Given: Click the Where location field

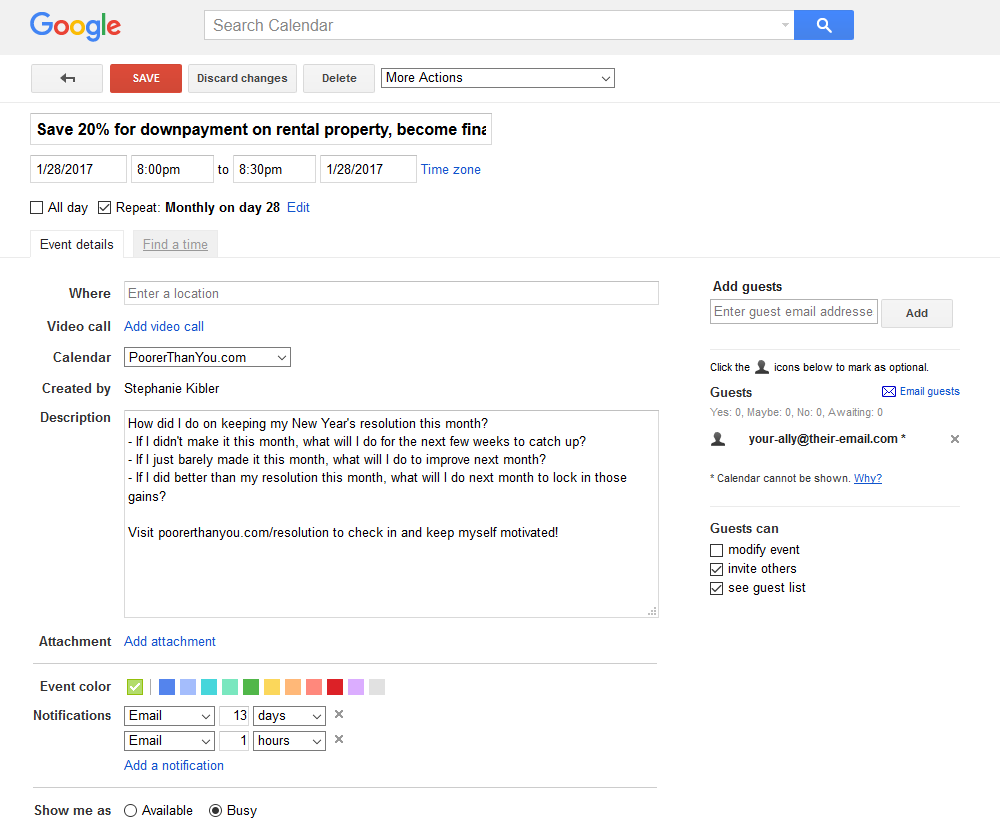Looking at the screenshot, I should (x=391, y=293).
